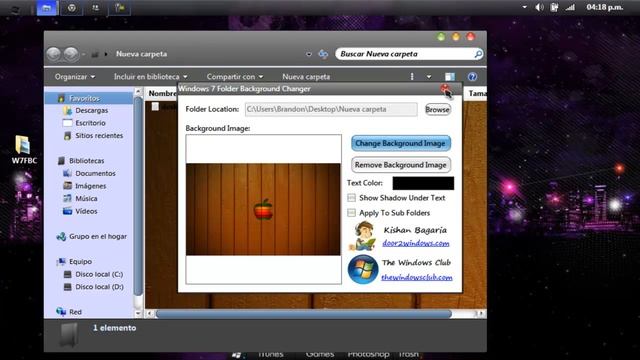Click the search magnifier icon
The height and width of the screenshot is (360, 640).
[478, 54]
